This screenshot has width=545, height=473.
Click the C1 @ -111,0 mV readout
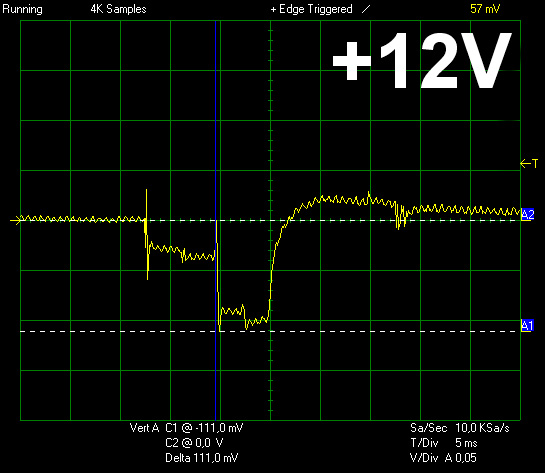point(204,427)
